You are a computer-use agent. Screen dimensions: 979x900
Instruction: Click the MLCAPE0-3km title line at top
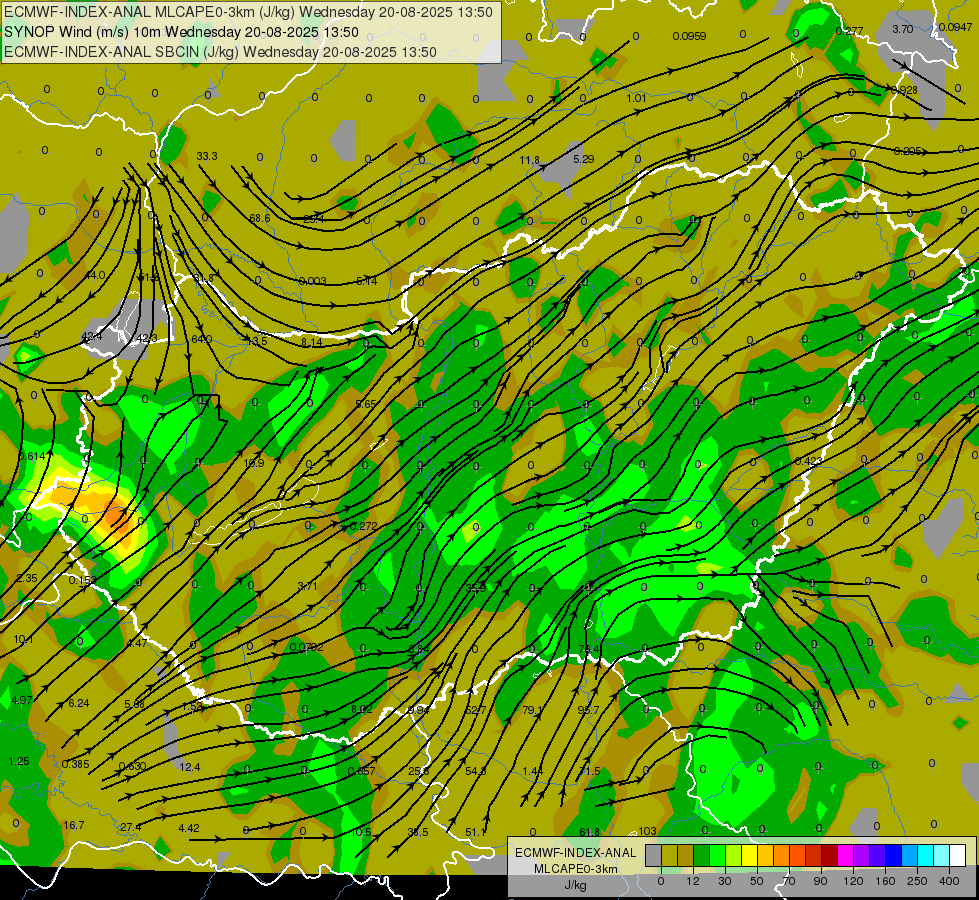(248, 12)
